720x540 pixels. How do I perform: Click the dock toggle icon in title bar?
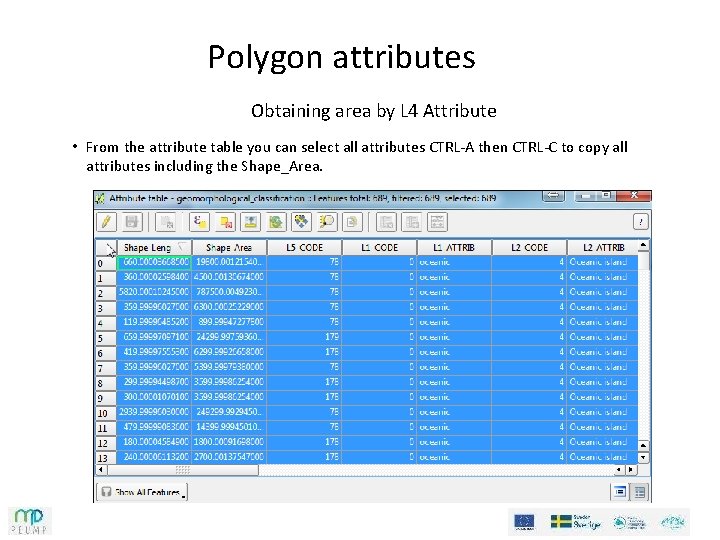coord(554,196)
